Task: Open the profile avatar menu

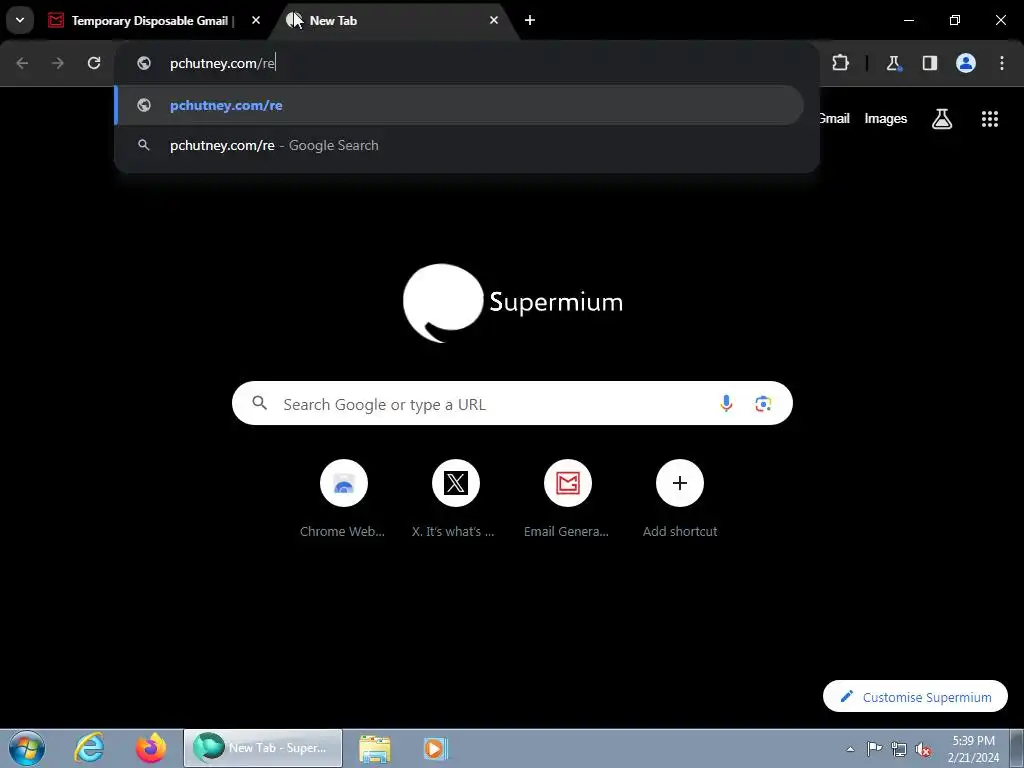Action: coord(966,63)
